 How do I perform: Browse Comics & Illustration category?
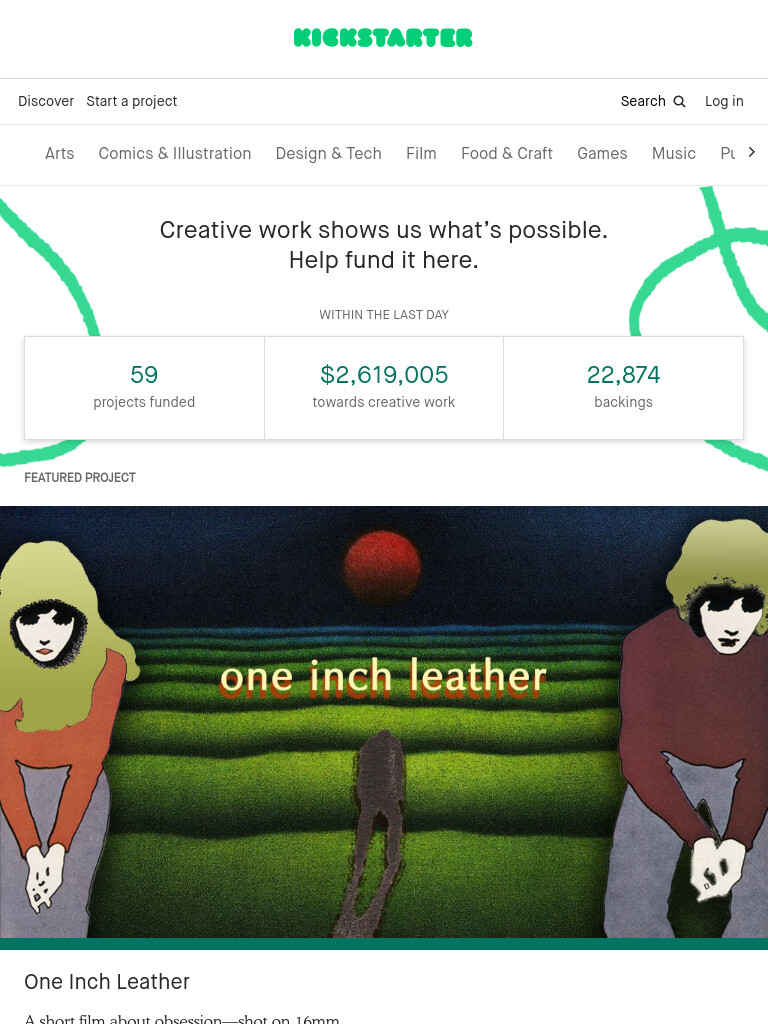point(174,153)
